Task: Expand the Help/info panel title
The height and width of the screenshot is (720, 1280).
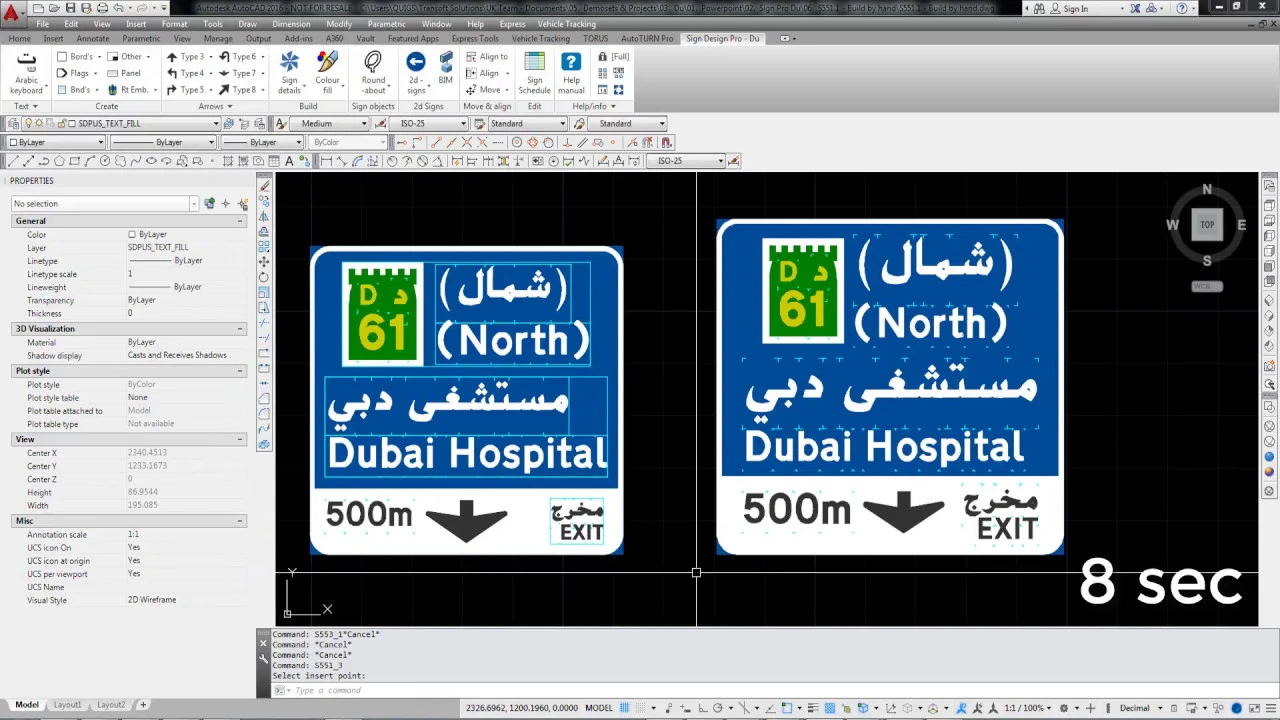Action: click(593, 106)
